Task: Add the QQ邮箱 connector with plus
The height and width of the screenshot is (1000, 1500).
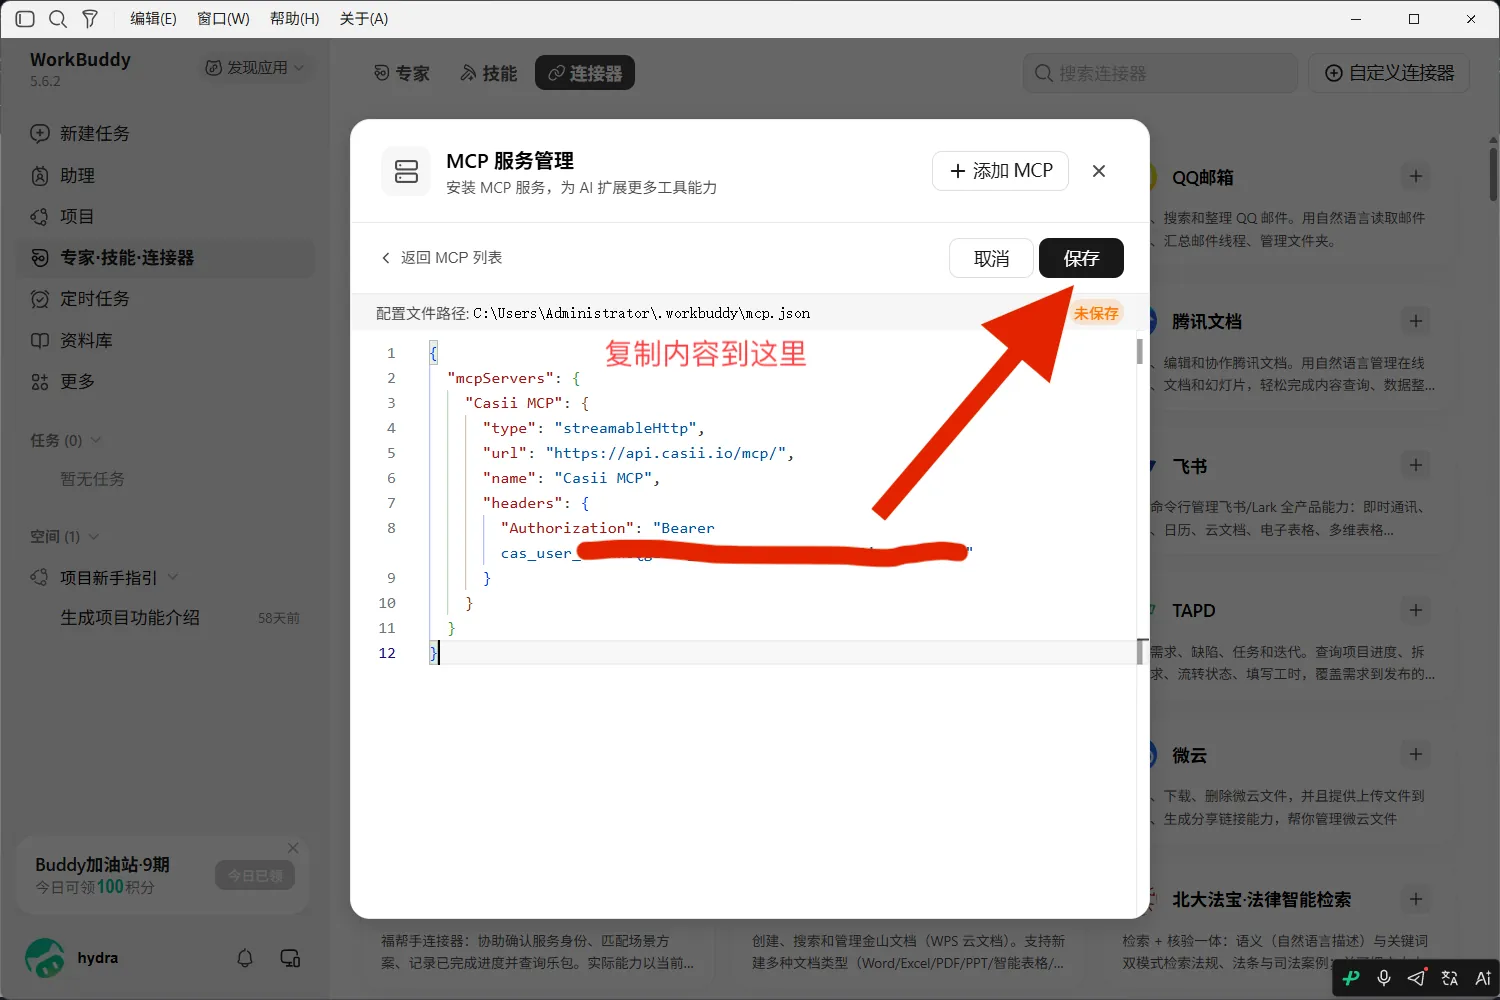Action: pyautogui.click(x=1416, y=176)
